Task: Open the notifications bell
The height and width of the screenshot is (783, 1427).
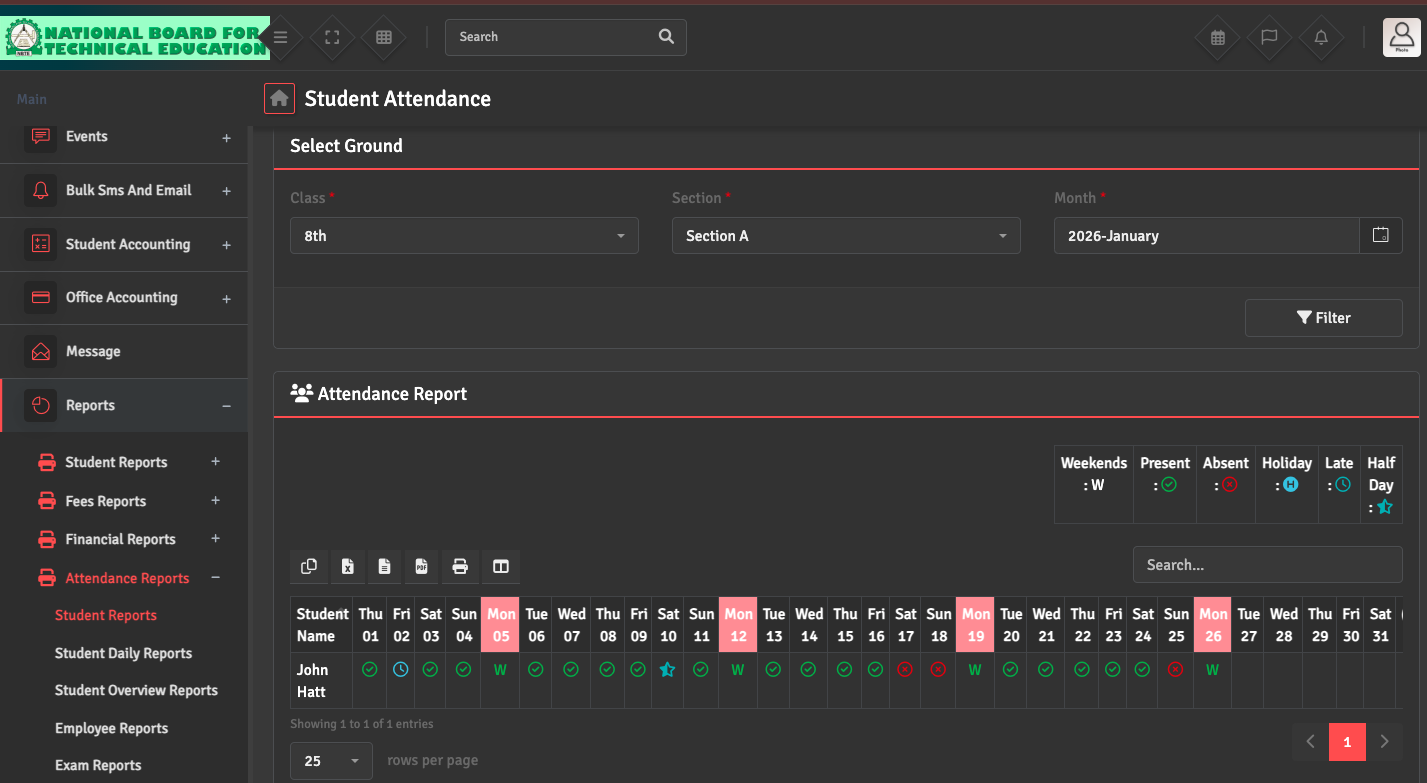Action: coord(1321,37)
